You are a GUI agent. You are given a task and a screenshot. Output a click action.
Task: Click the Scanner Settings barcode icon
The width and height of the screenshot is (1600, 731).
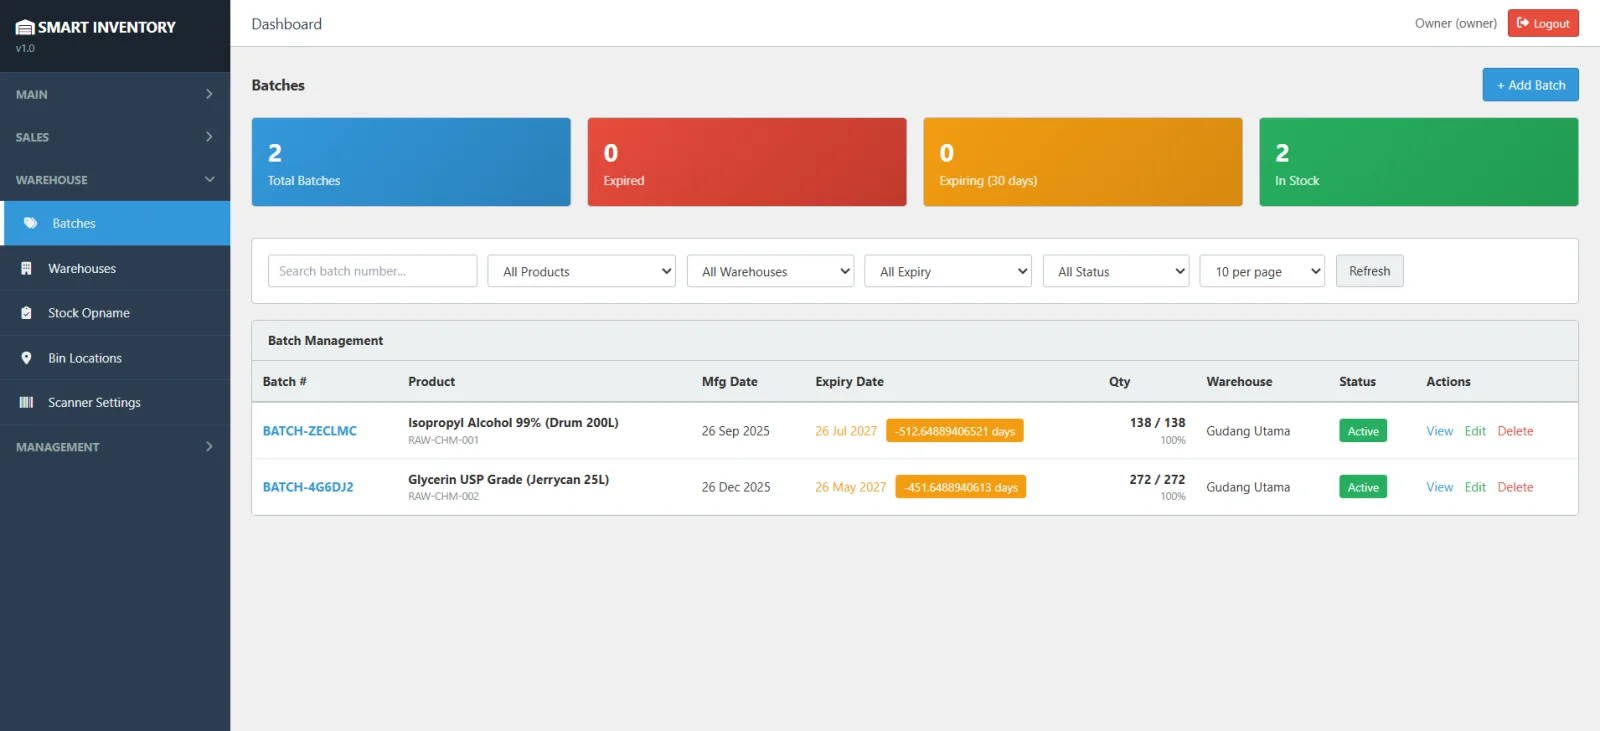point(26,402)
